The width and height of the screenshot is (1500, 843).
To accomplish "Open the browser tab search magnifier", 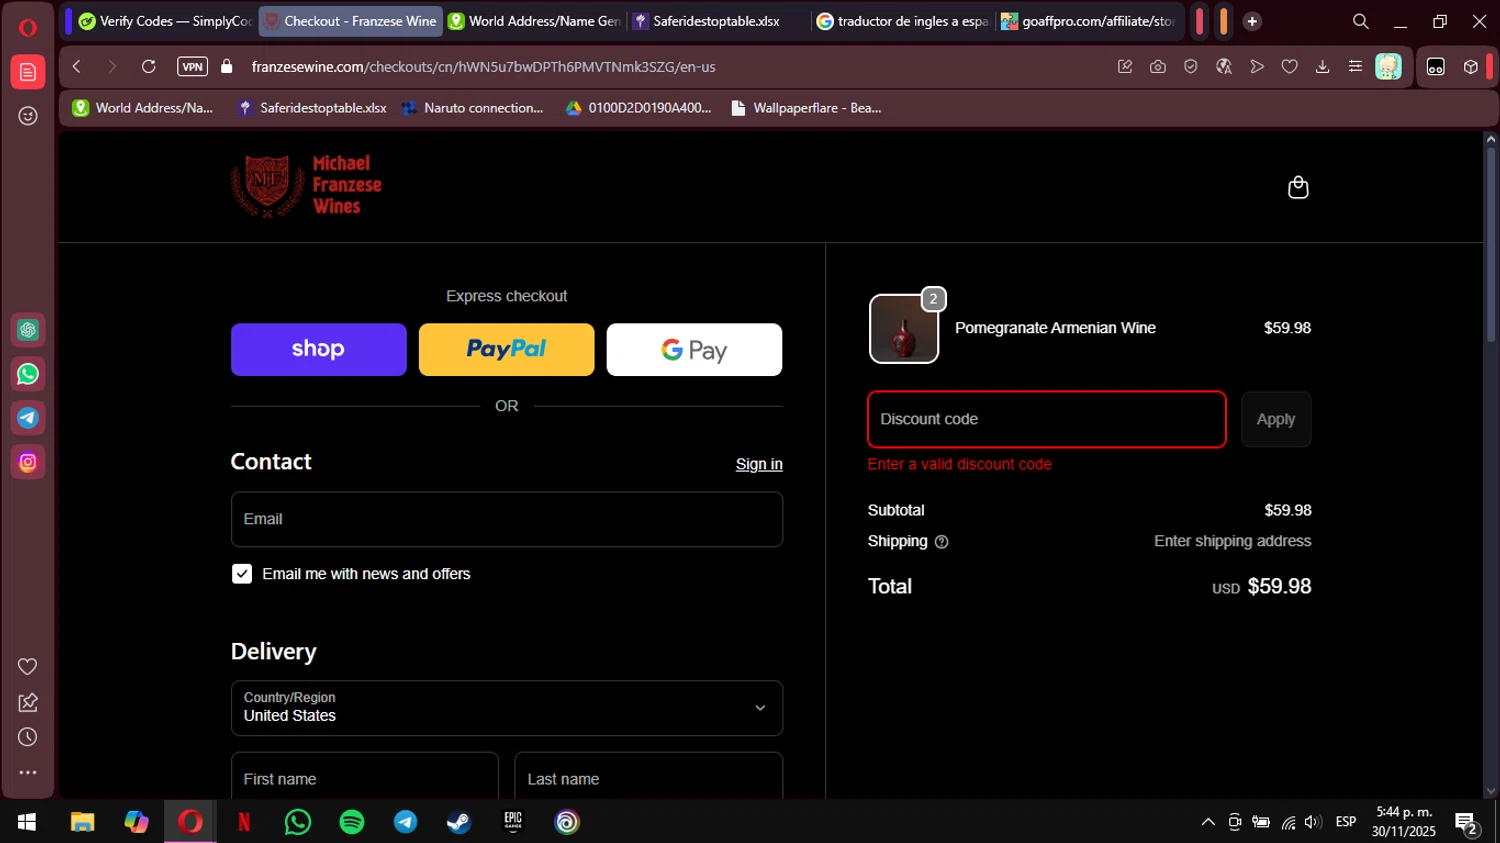I will click(1361, 21).
